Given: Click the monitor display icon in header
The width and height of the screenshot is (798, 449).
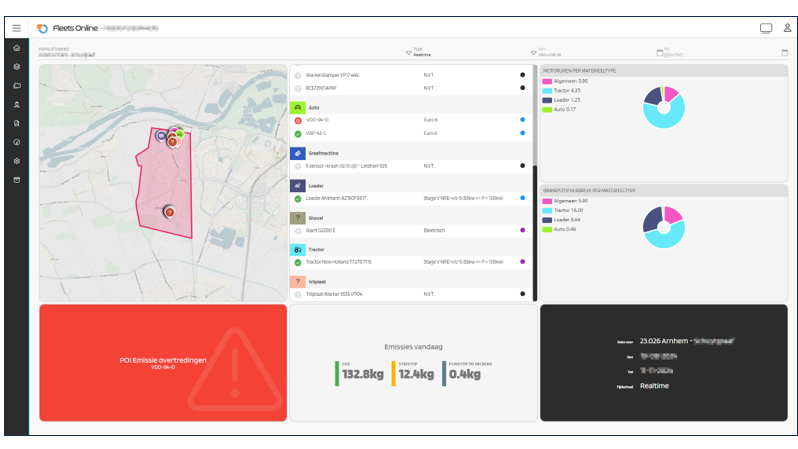Looking at the screenshot, I should pos(766,28).
